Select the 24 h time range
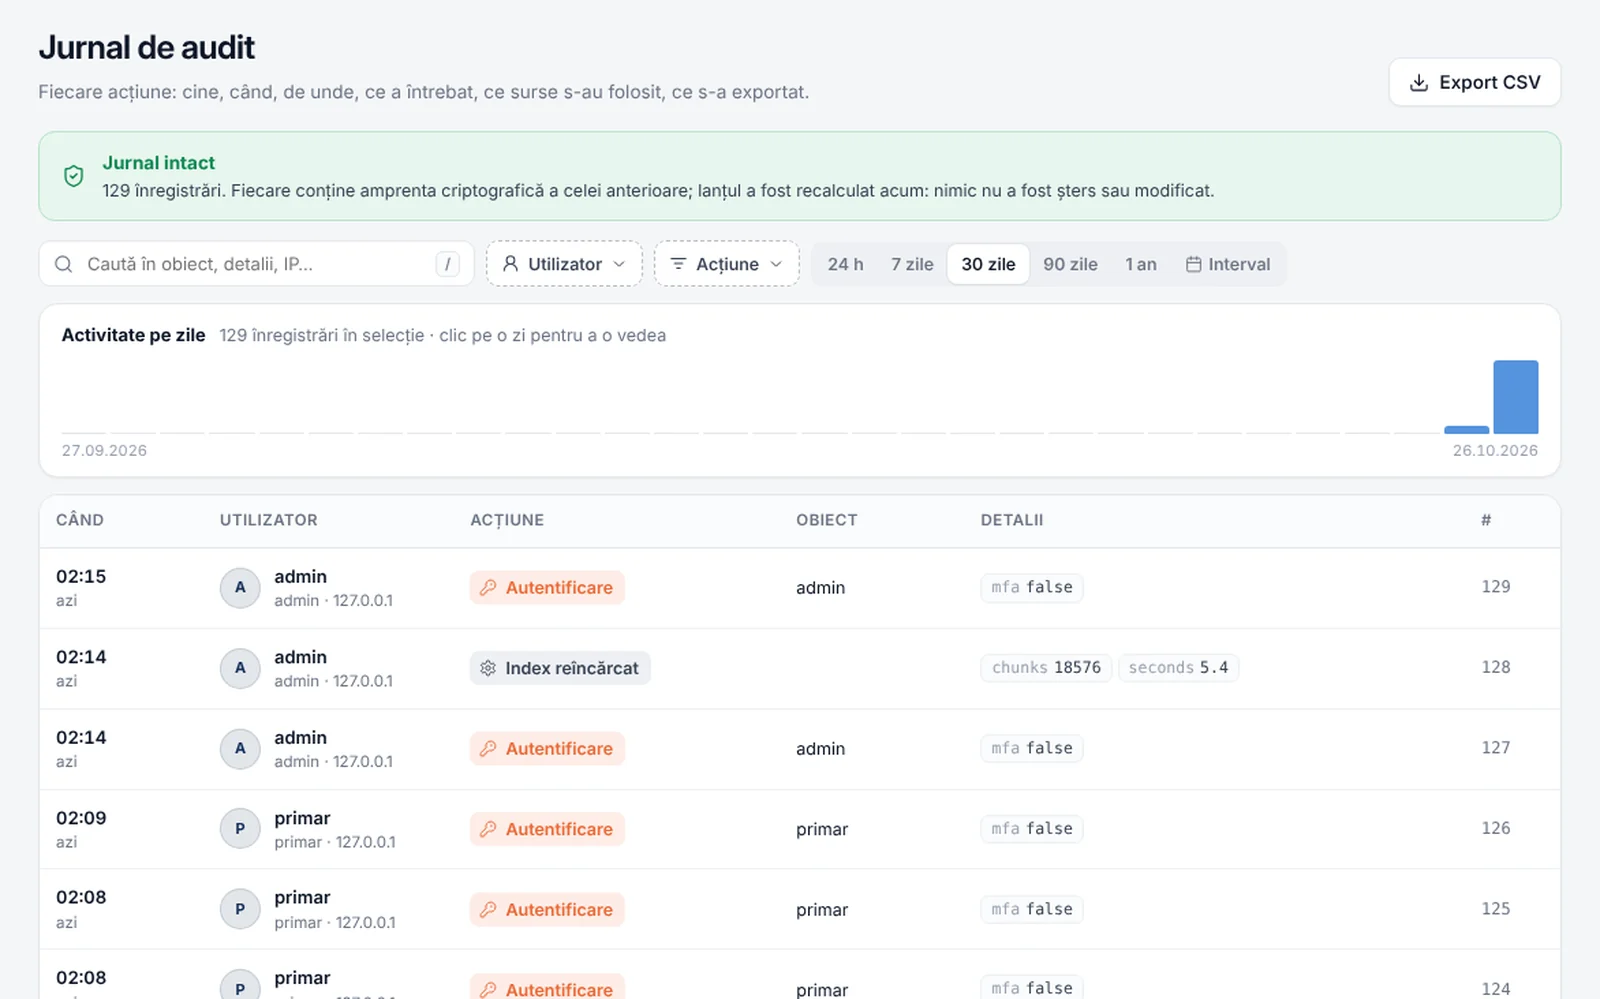The width and height of the screenshot is (1600, 999). (x=845, y=264)
